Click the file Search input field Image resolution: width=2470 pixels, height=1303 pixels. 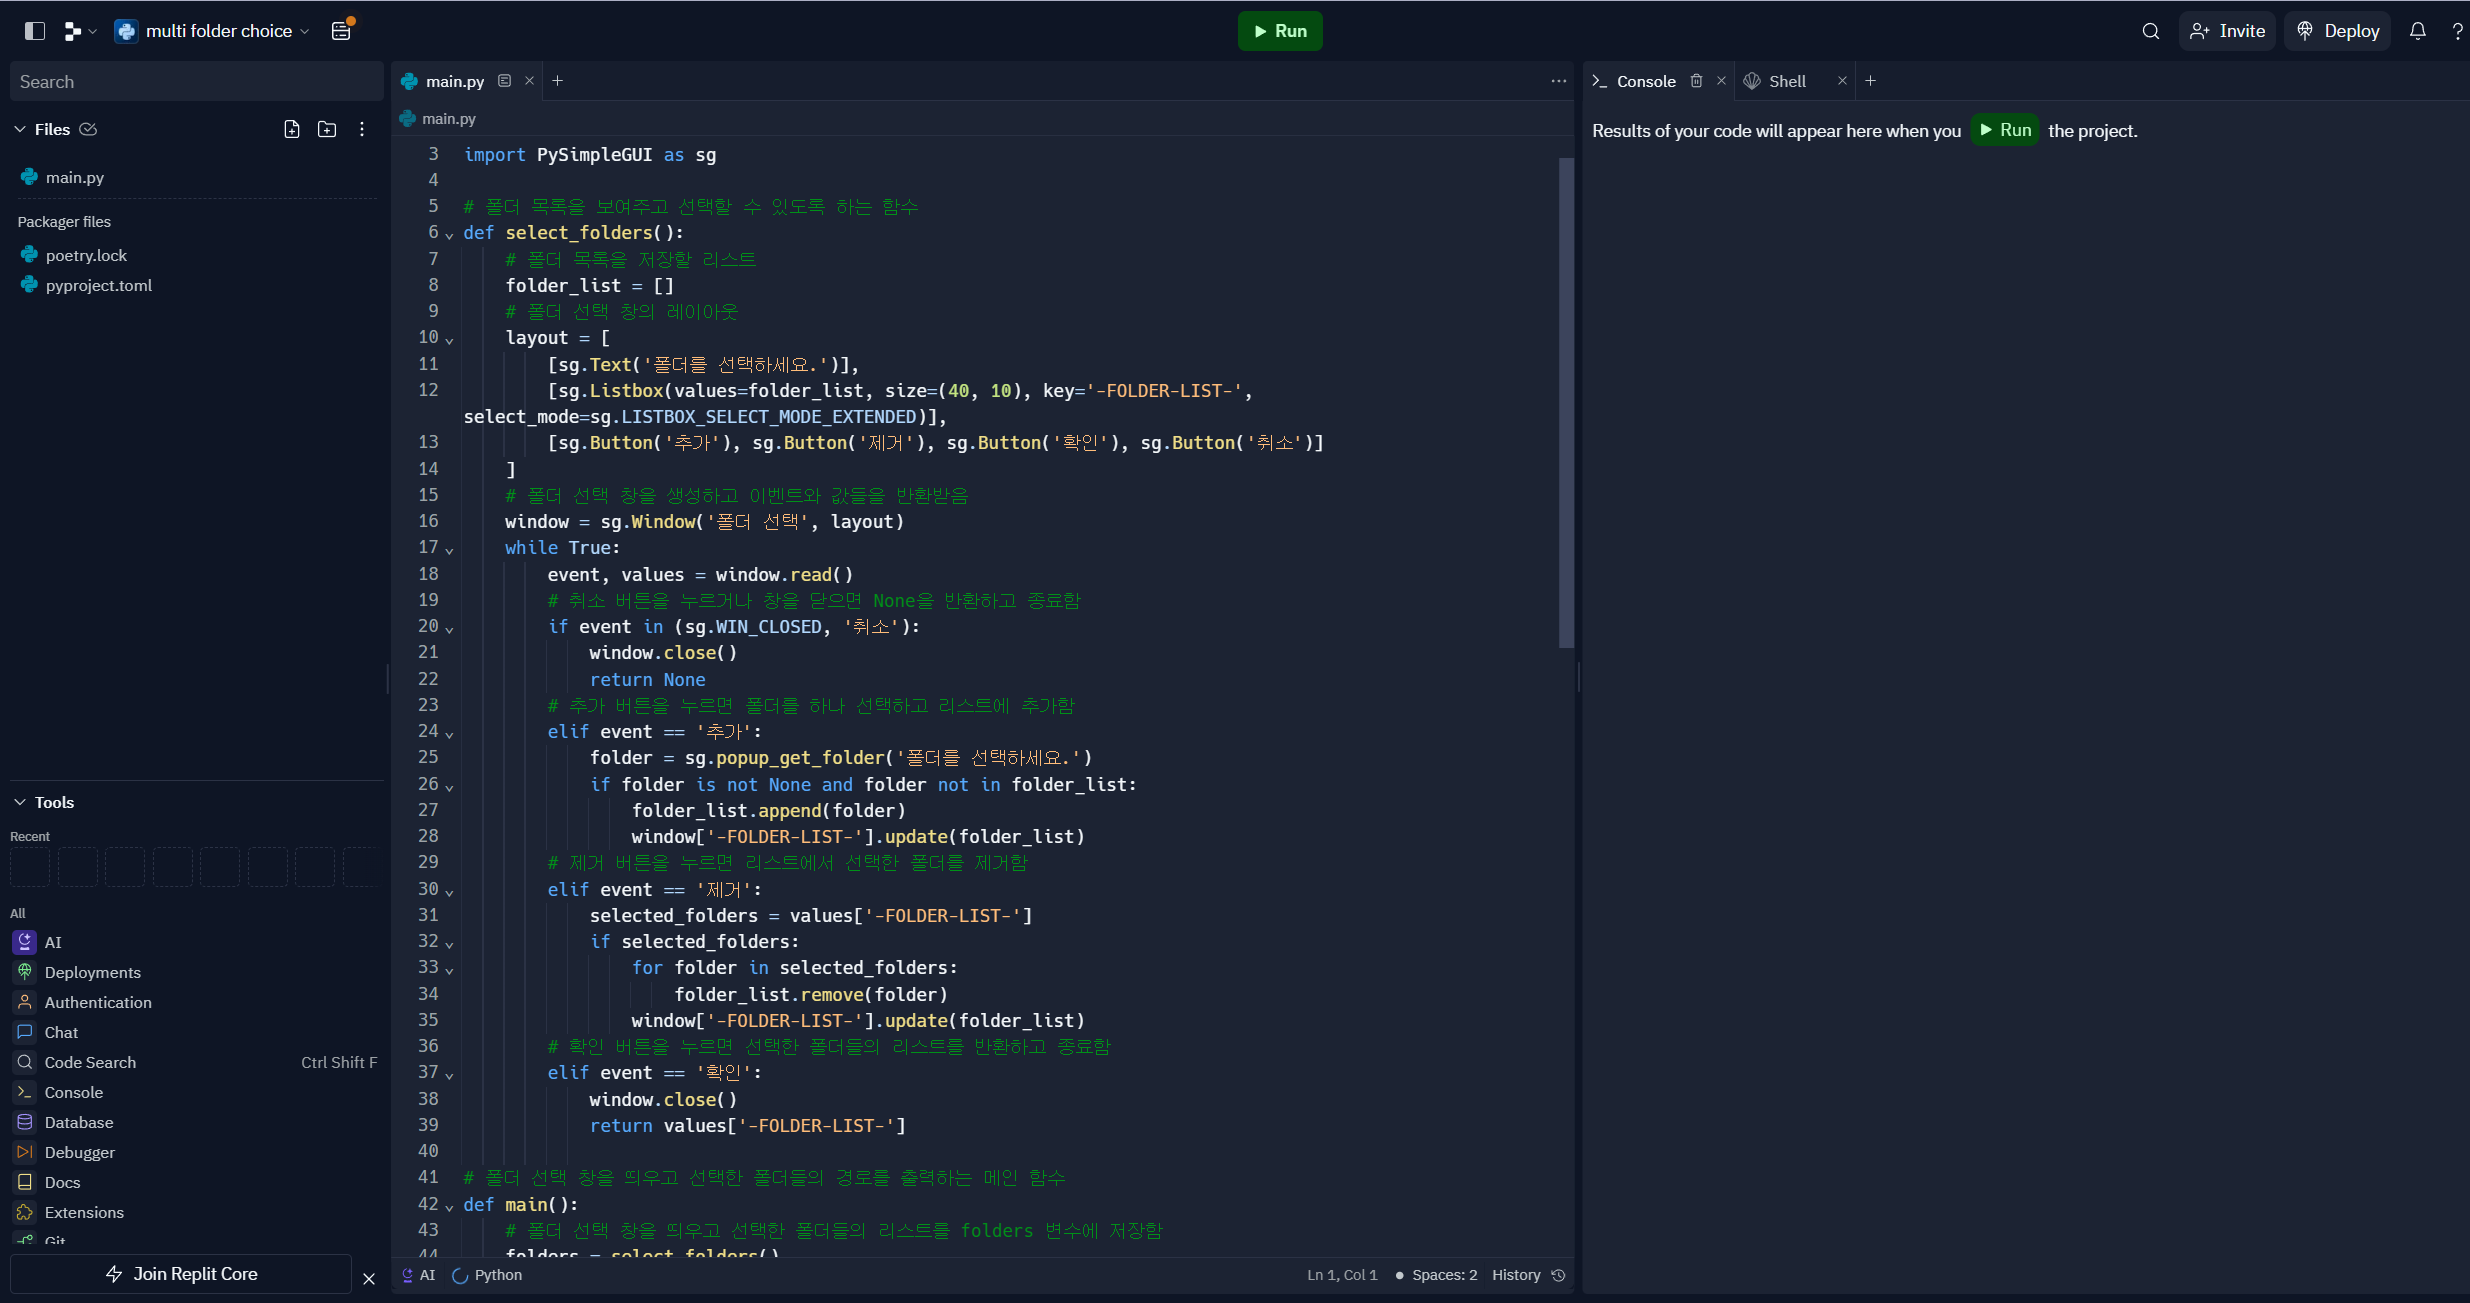(x=196, y=82)
